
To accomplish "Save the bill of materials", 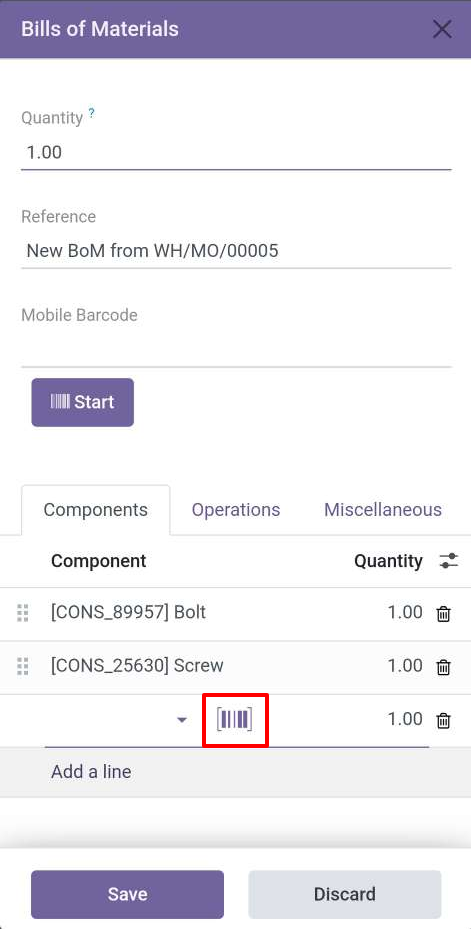I will click(x=127, y=894).
